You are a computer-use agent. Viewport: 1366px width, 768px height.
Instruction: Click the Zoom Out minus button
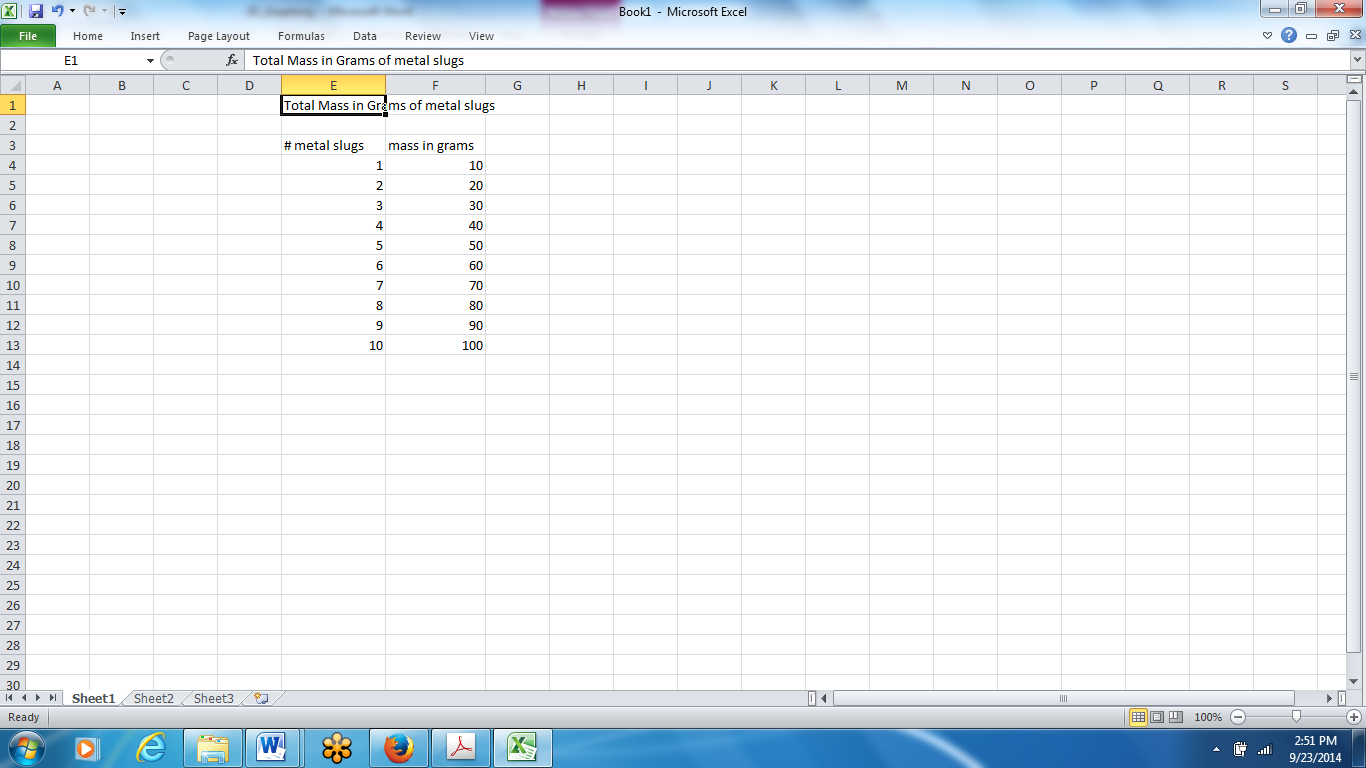click(x=1237, y=717)
